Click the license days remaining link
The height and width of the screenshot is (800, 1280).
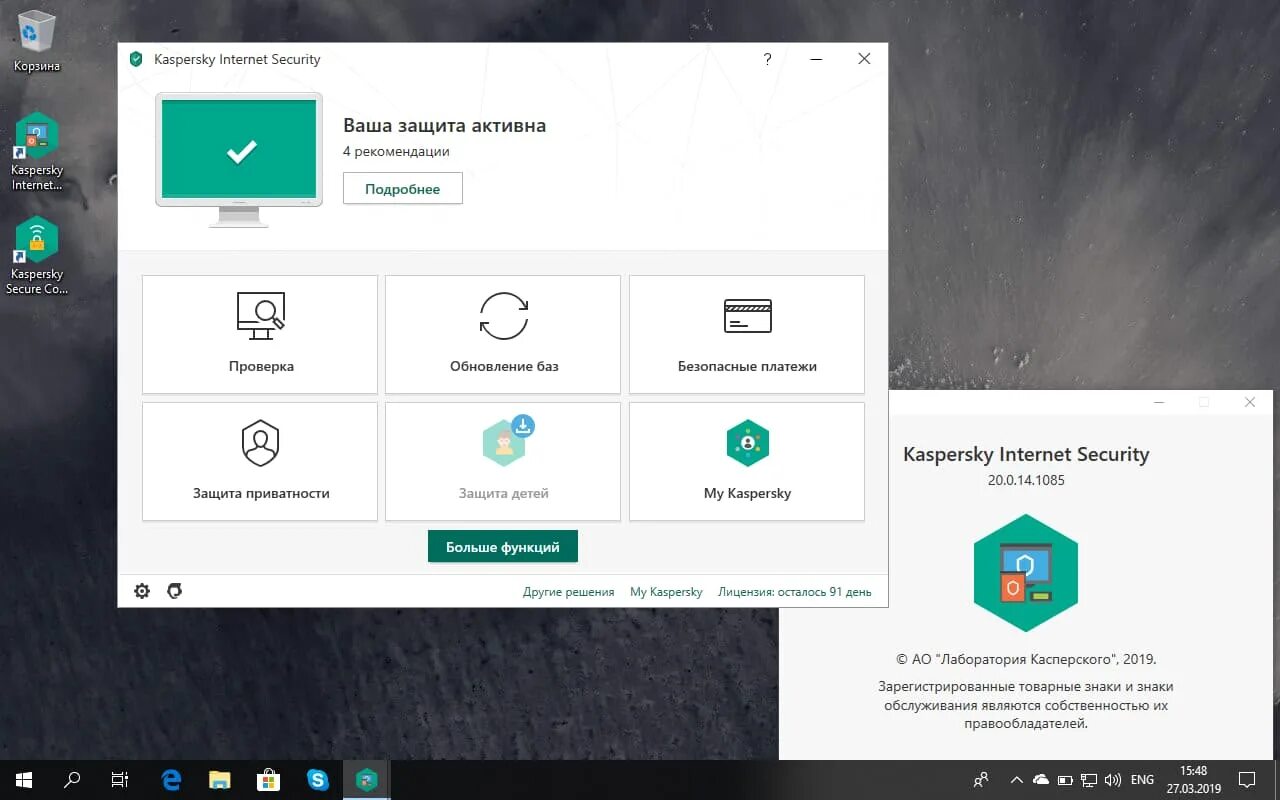point(795,592)
